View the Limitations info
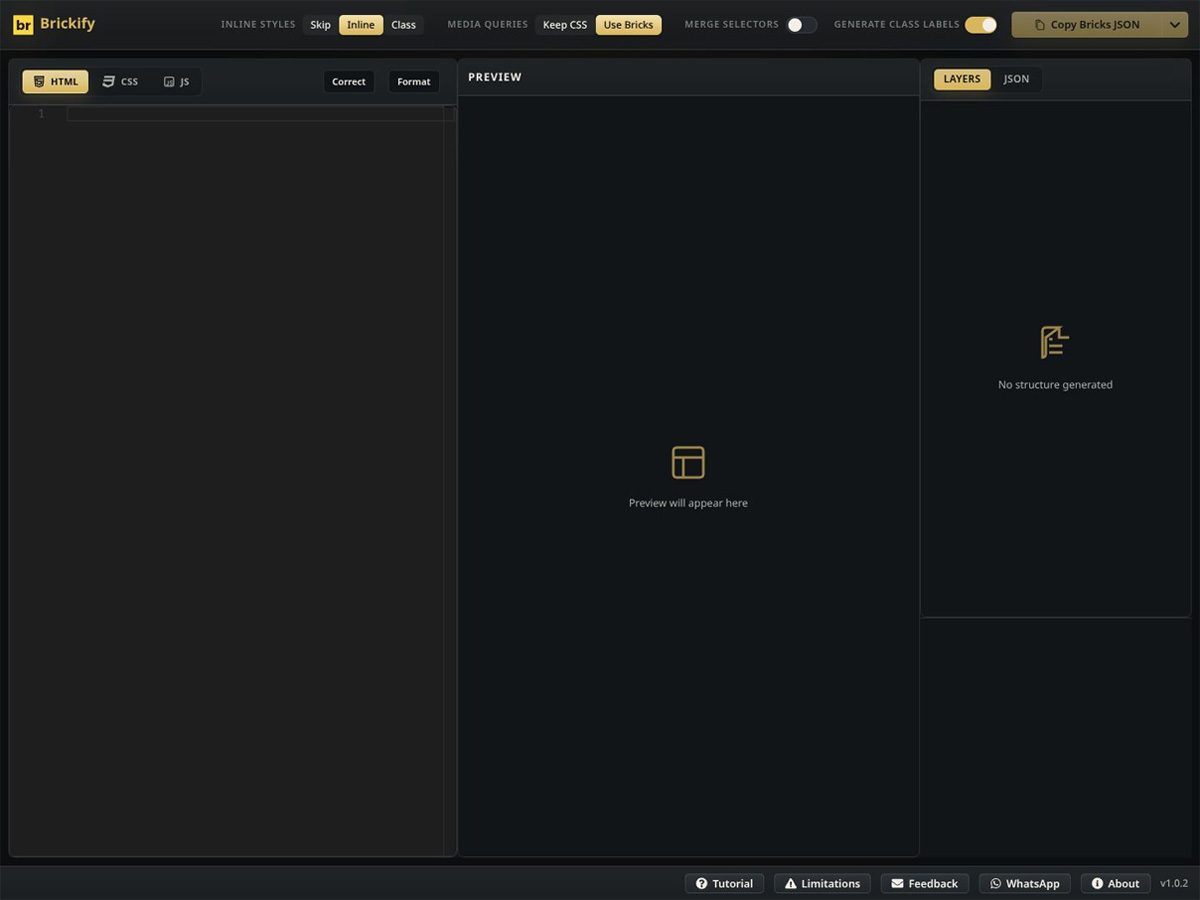This screenshot has width=1200, height=900. 822,884
